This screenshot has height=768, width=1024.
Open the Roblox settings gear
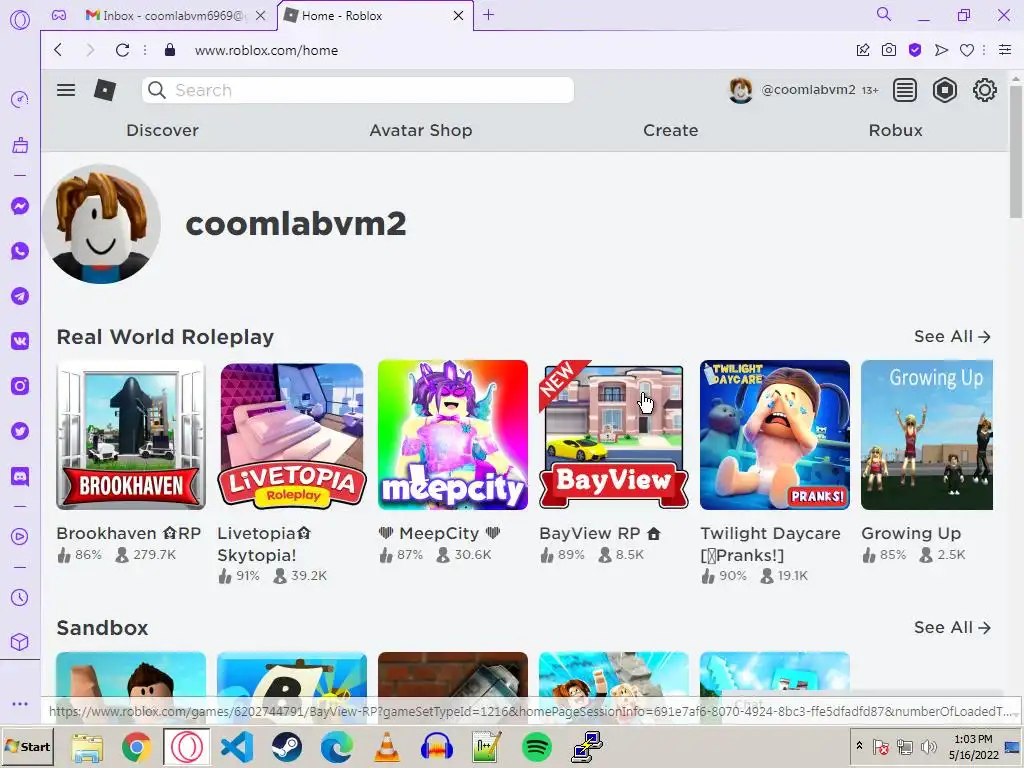984,90
